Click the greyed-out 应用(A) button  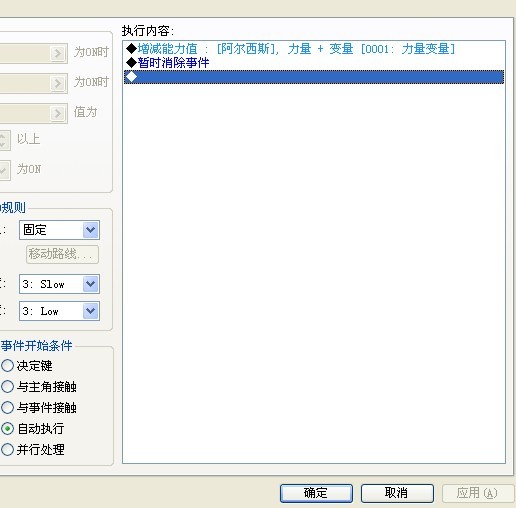coord(478,493)
